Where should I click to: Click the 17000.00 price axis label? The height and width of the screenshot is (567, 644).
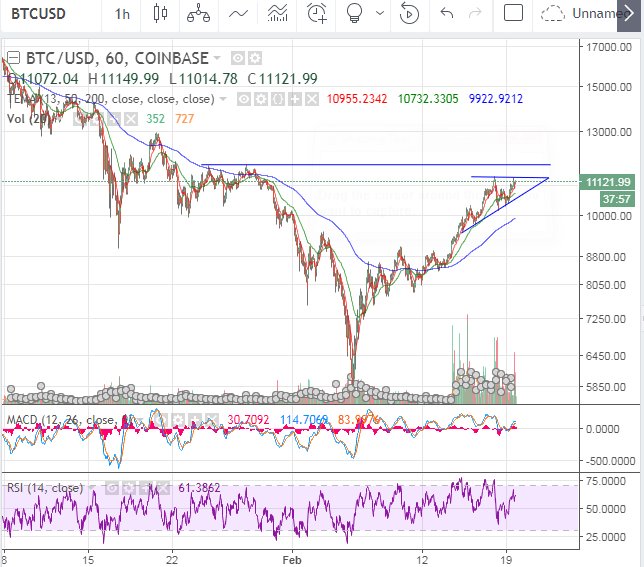(609, 47)
